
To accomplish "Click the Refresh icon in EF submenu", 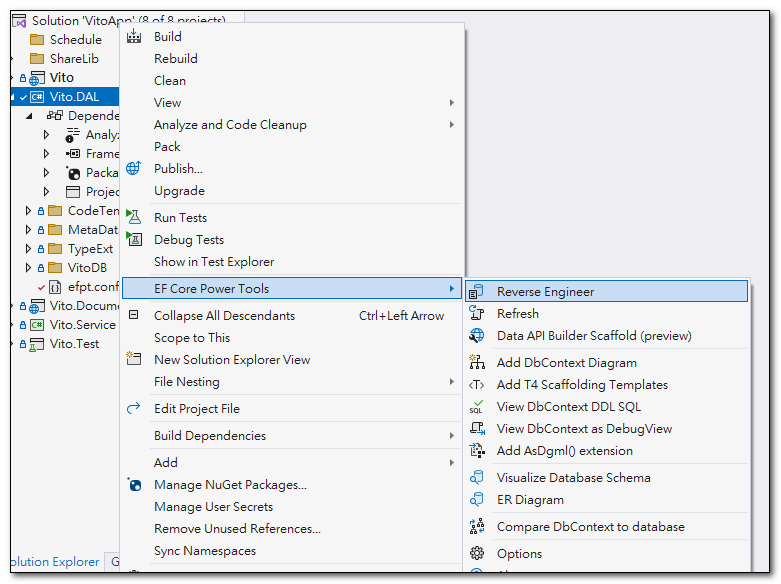I will click(x=477, y=313).
